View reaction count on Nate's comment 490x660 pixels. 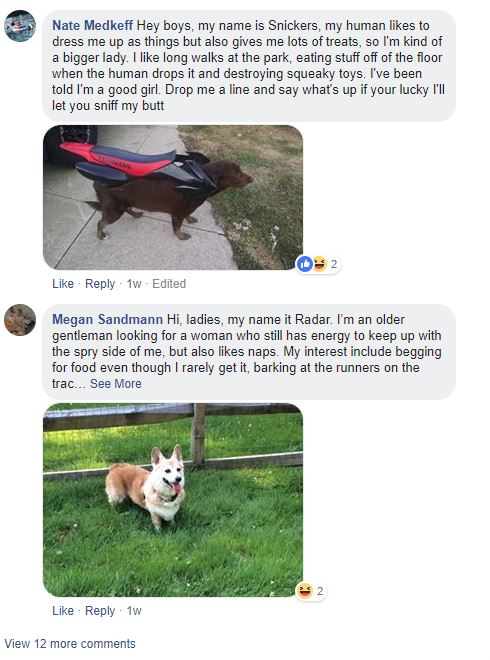[334, 264]
